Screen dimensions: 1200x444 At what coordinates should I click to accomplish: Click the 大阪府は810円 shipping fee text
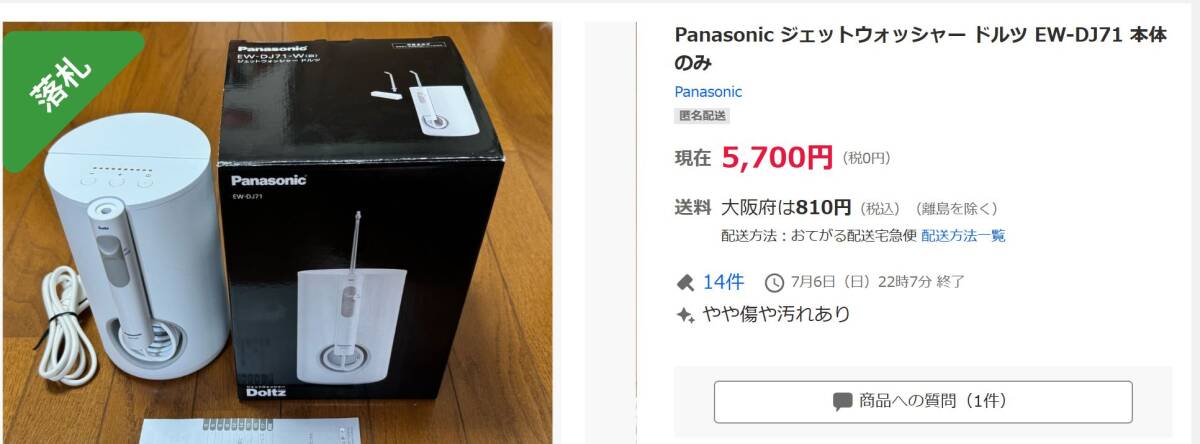786,208
